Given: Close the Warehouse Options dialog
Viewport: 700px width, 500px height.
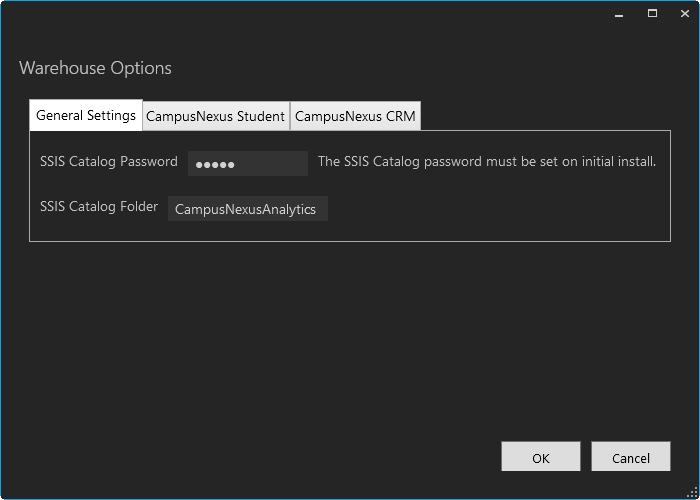Looking at the screenshot, I should tap(684, 14).
